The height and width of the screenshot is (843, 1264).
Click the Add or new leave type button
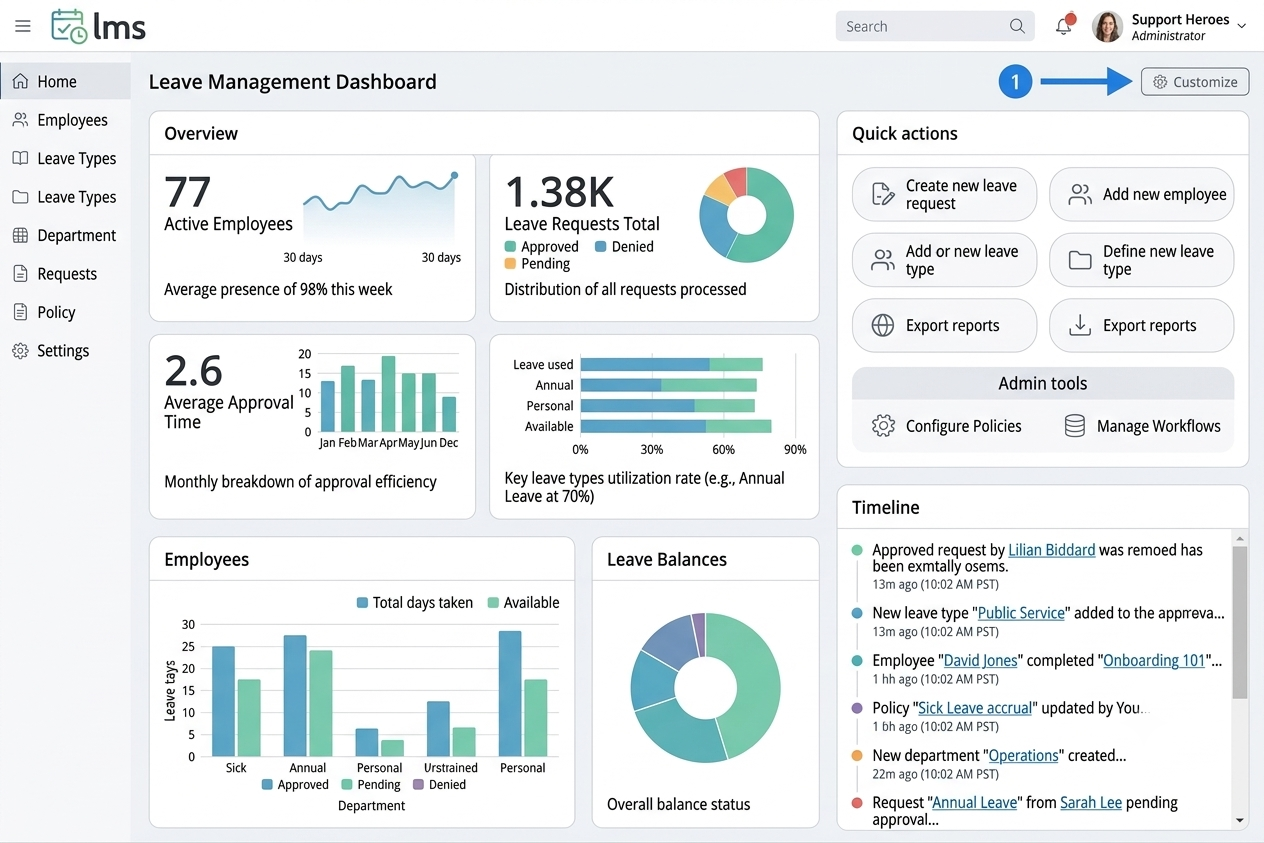click(944, 260)
